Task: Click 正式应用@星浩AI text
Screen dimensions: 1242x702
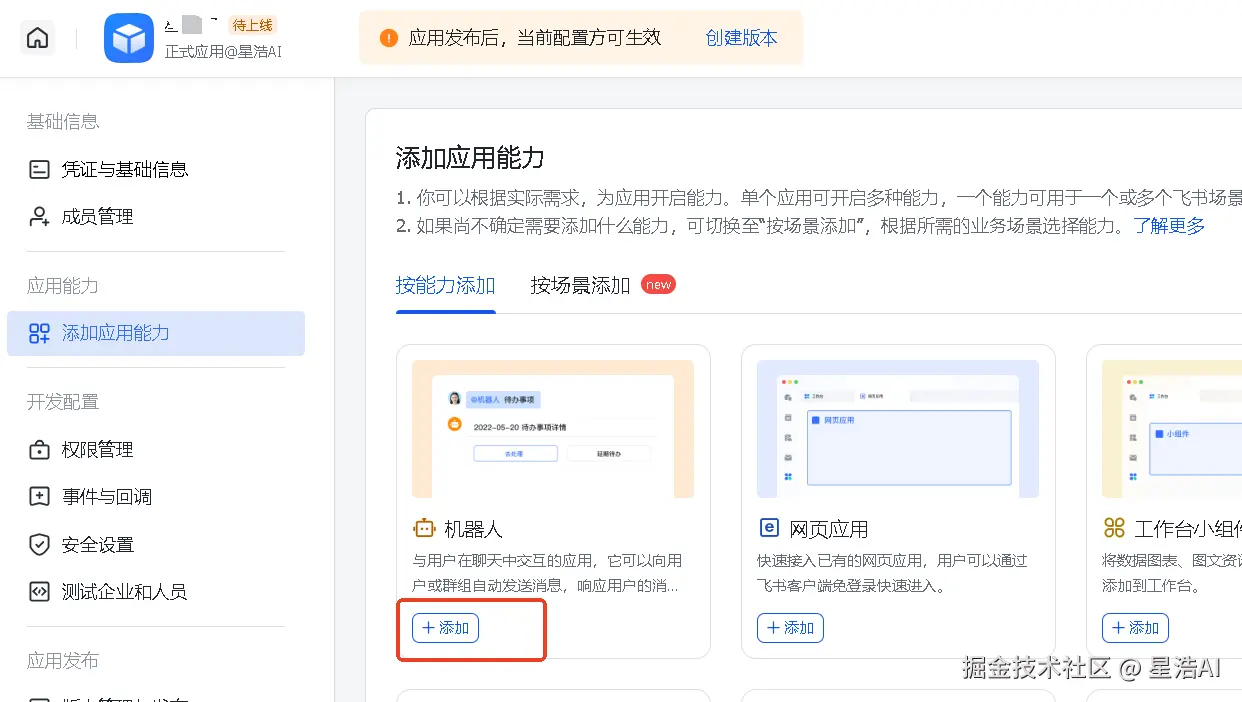Action: tap(223, 51)
